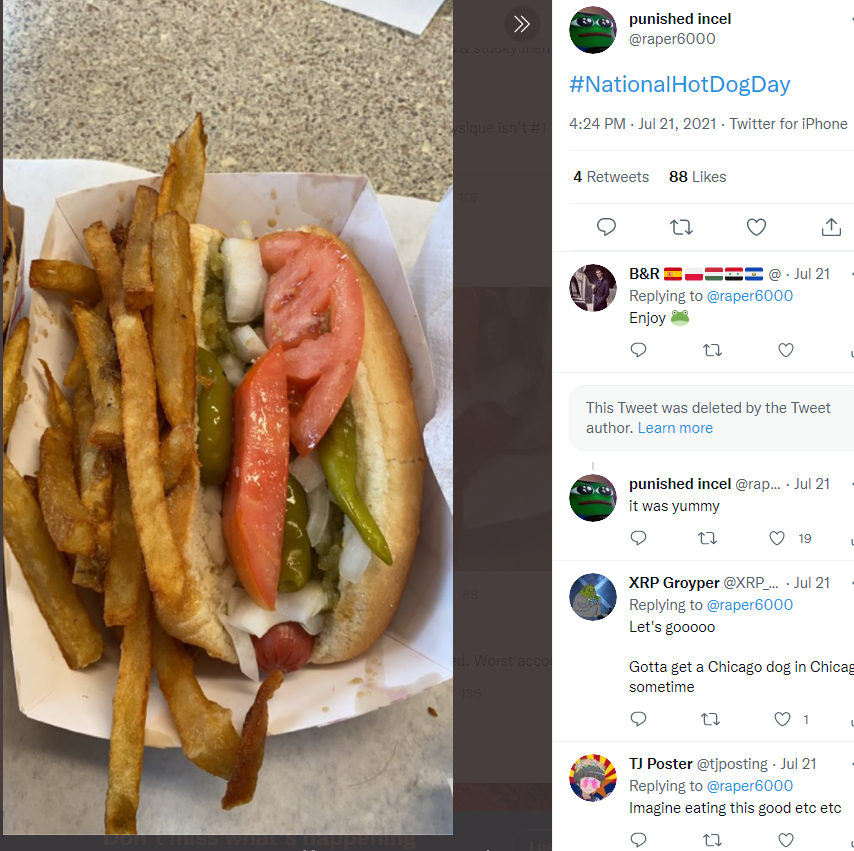Like the main tweet with the heart icon
This screenshot has height=851, width=854.
click(756, 227)
